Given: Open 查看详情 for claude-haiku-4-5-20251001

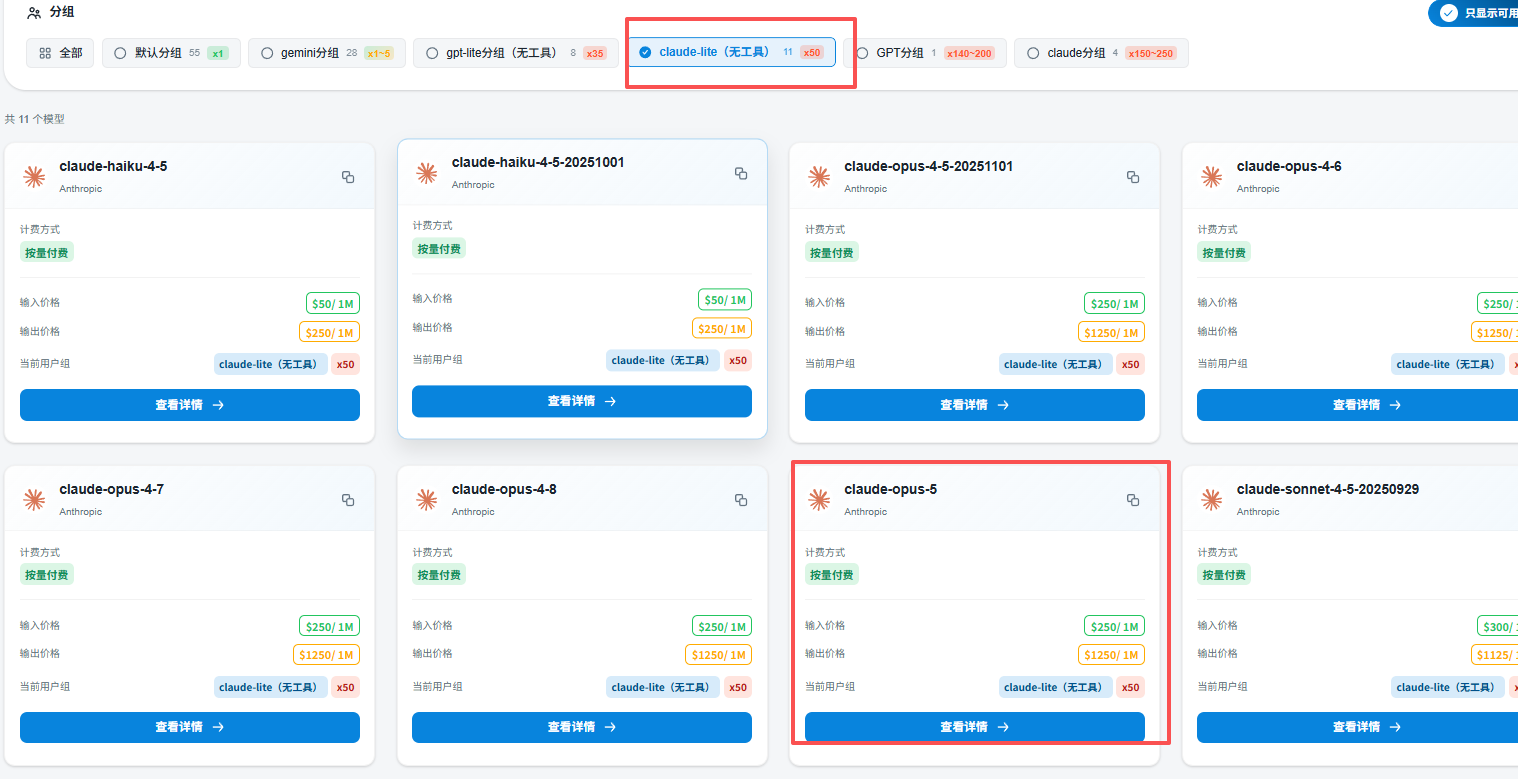Looking at the screenshot, I should (582, 401).
